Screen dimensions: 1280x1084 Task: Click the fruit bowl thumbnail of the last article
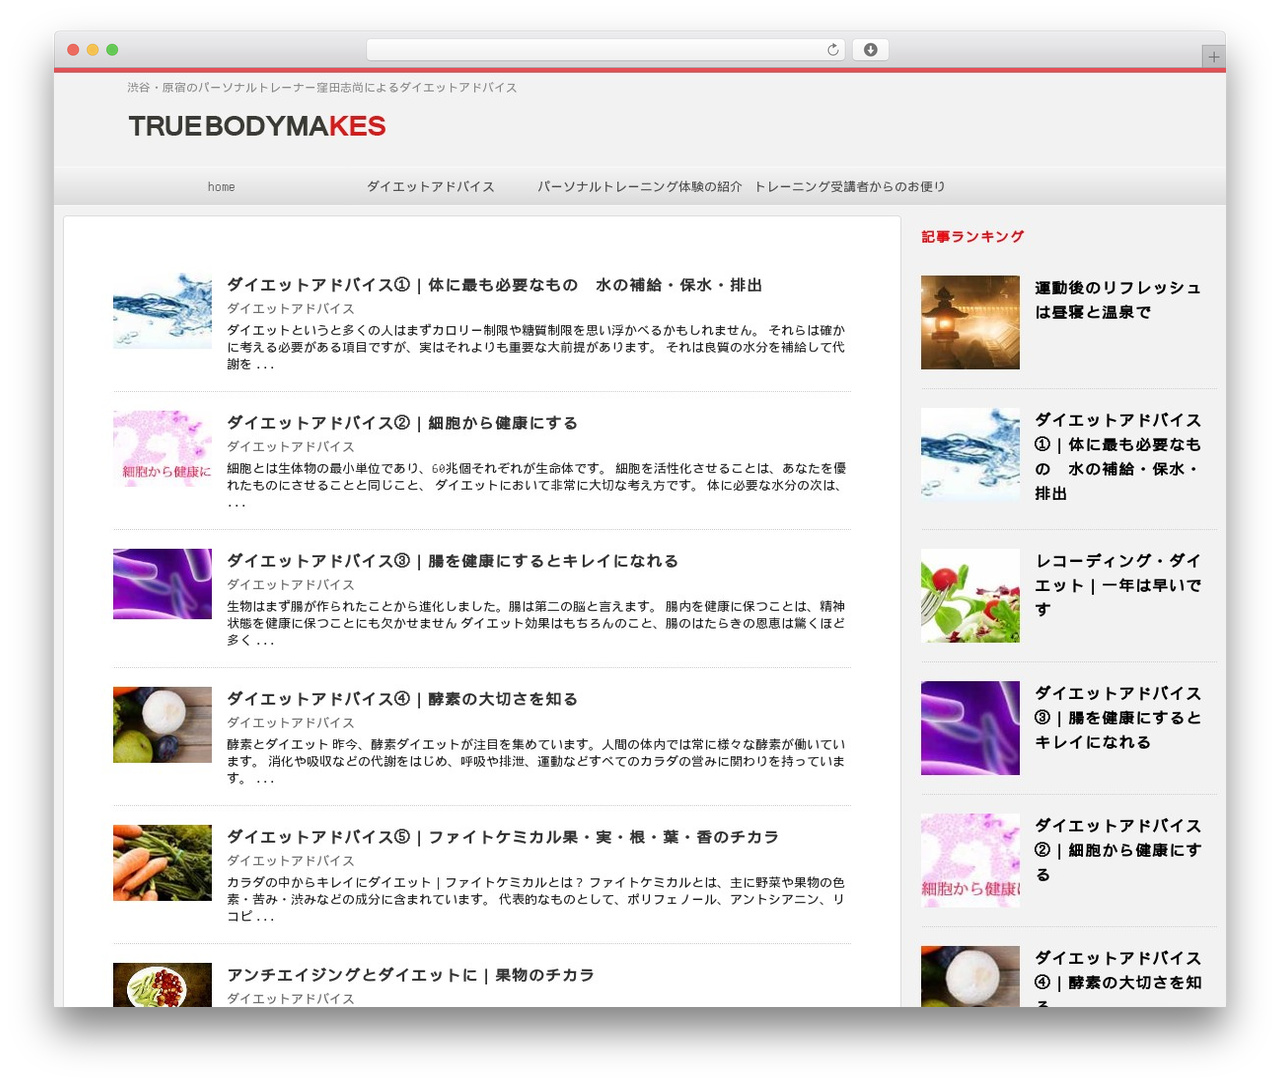(x=162, y=984)
